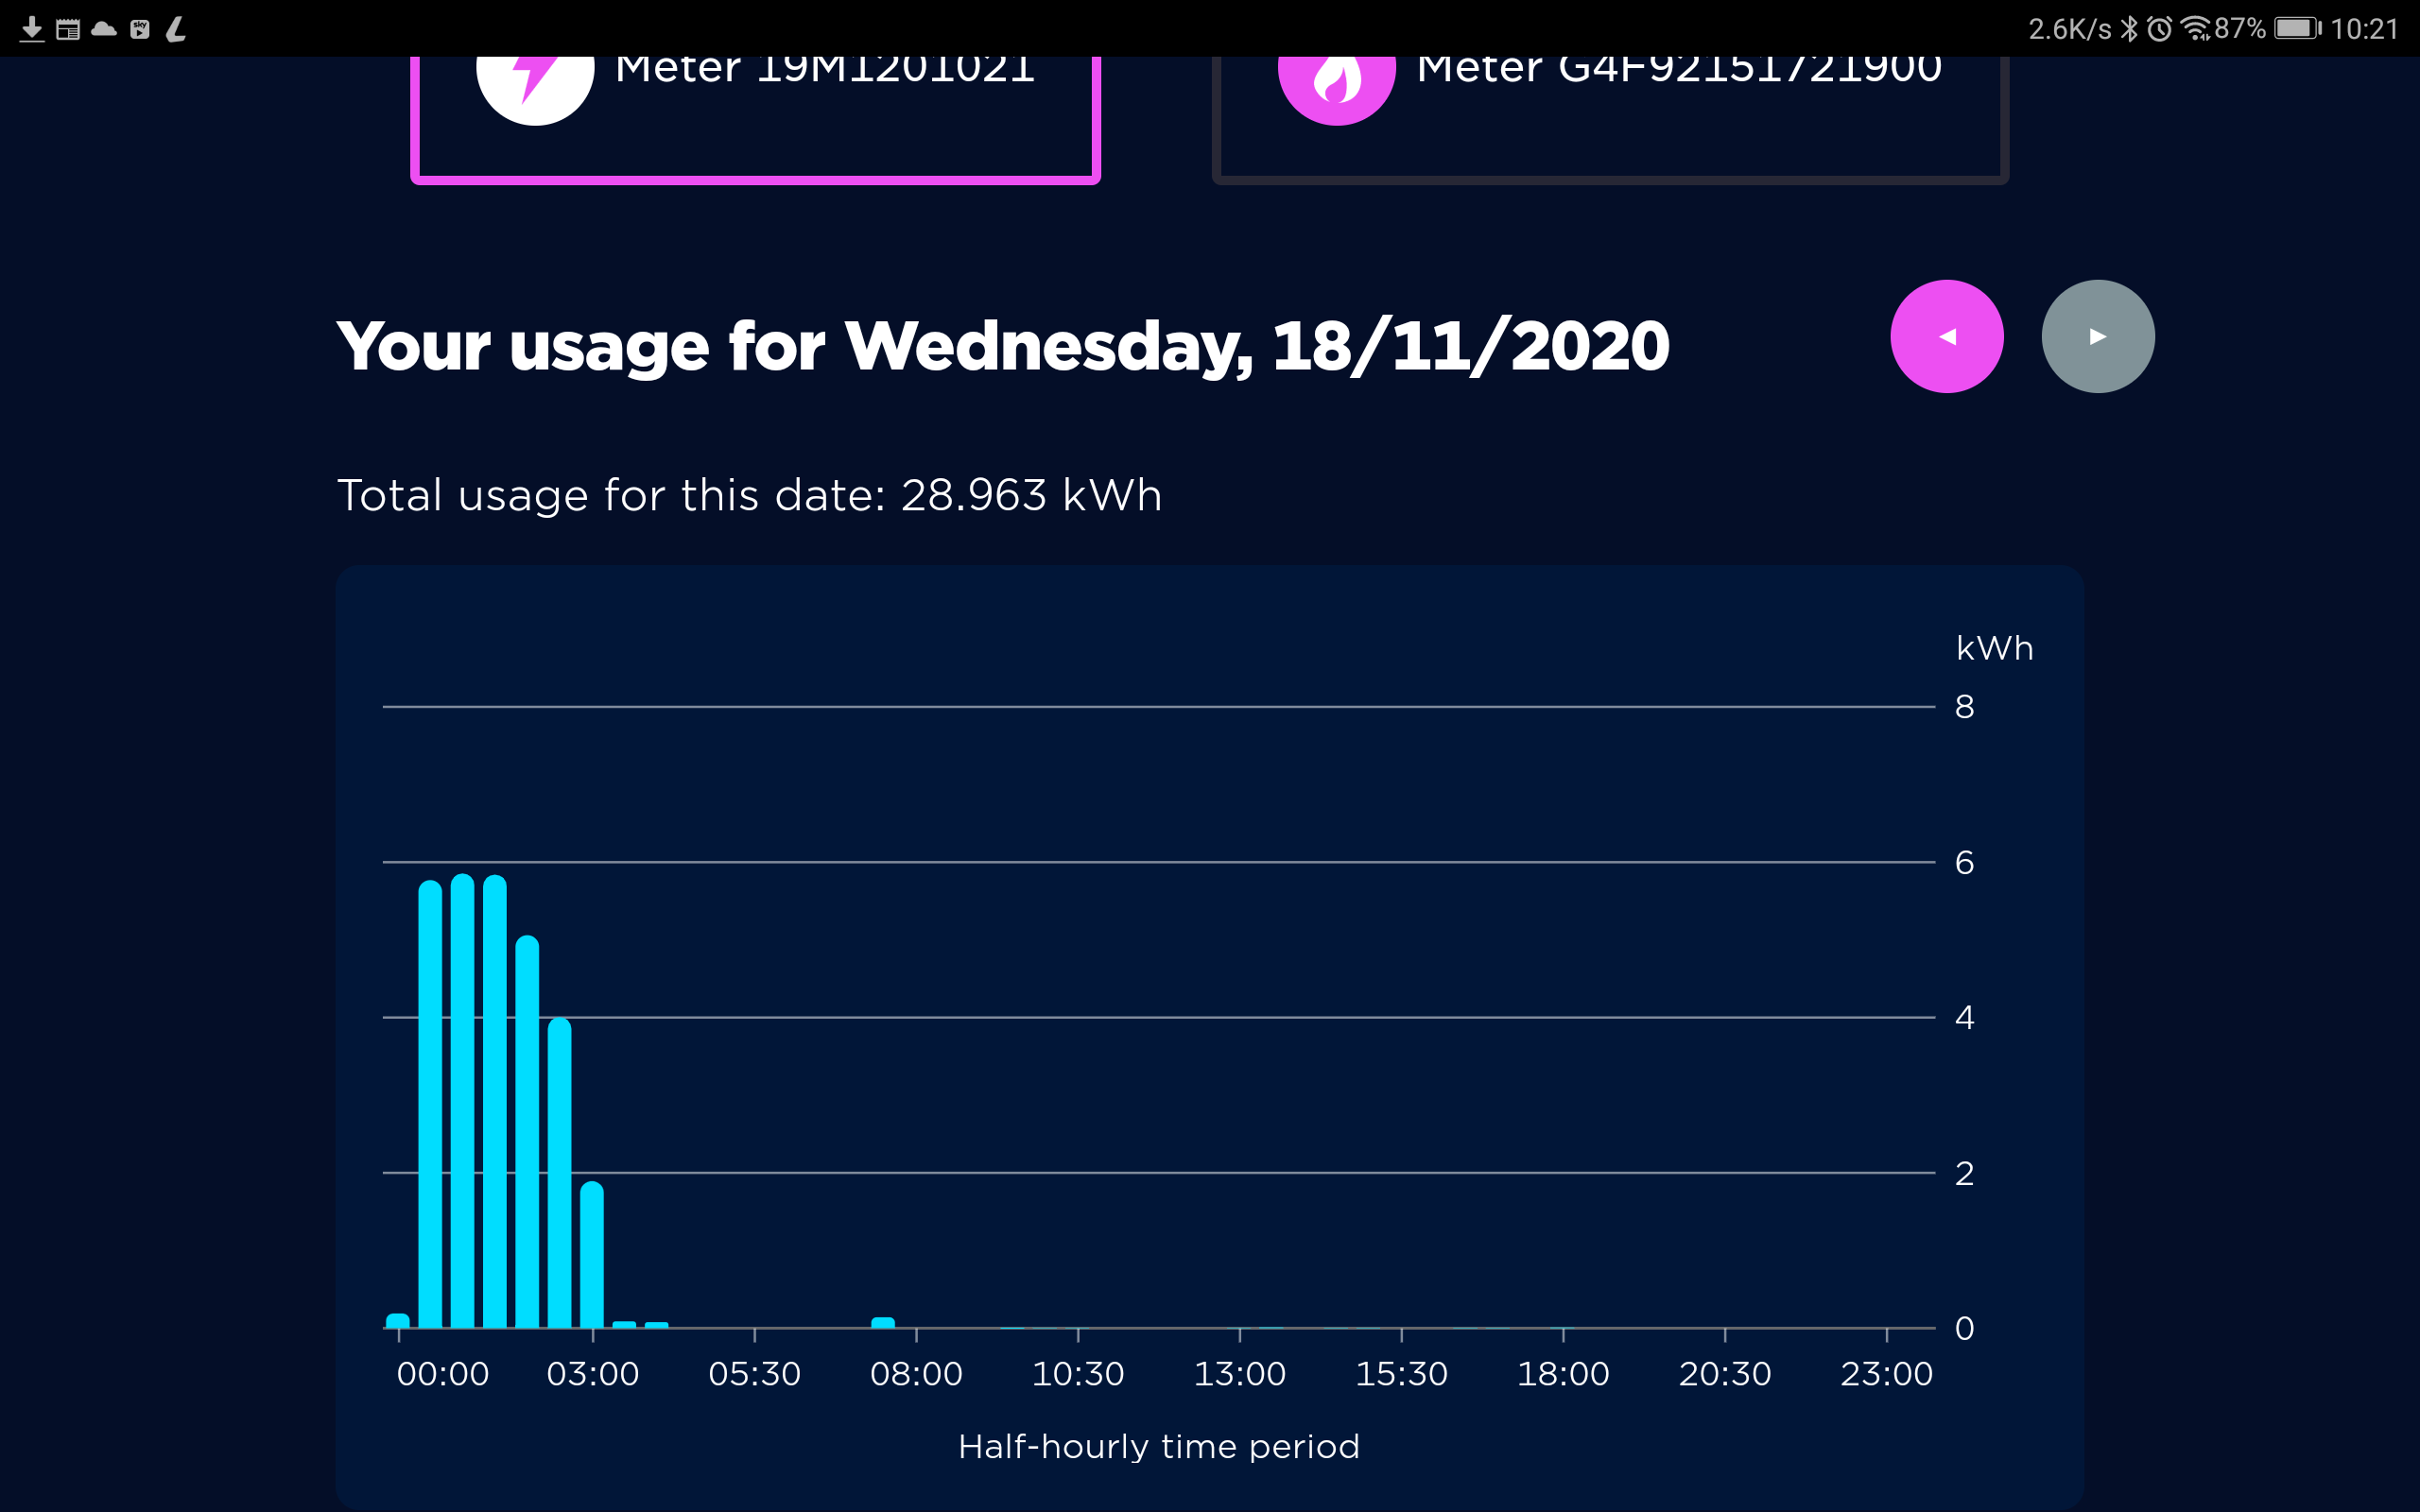The height and width of the screenshot is (1512, 2420).
Task: Tap the Wi-Fi signal status icon
Action: point(2195,29)
